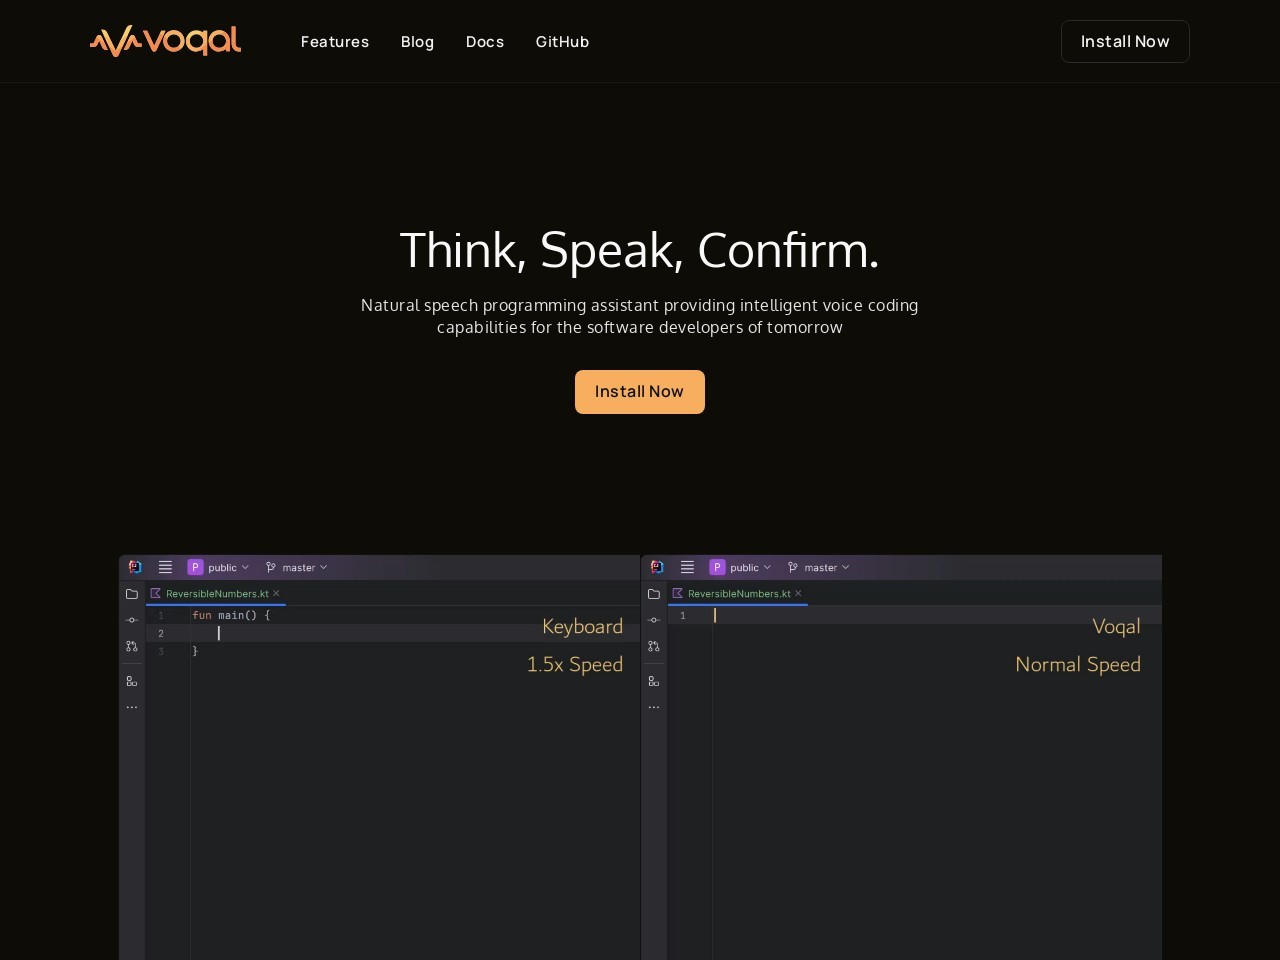Click the orange Install Now hero button
The image size is (1280, 960).
click(x=640, y=392)
